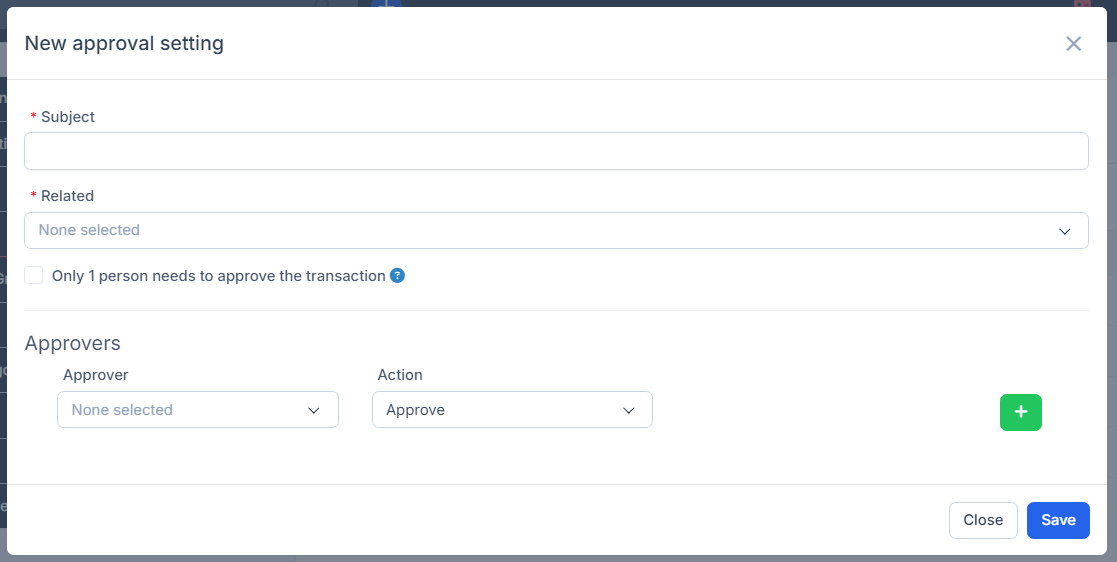This screenshot has width=1117, height=562.
Task: Click the Approvers section heading
Action: (73, 343)
